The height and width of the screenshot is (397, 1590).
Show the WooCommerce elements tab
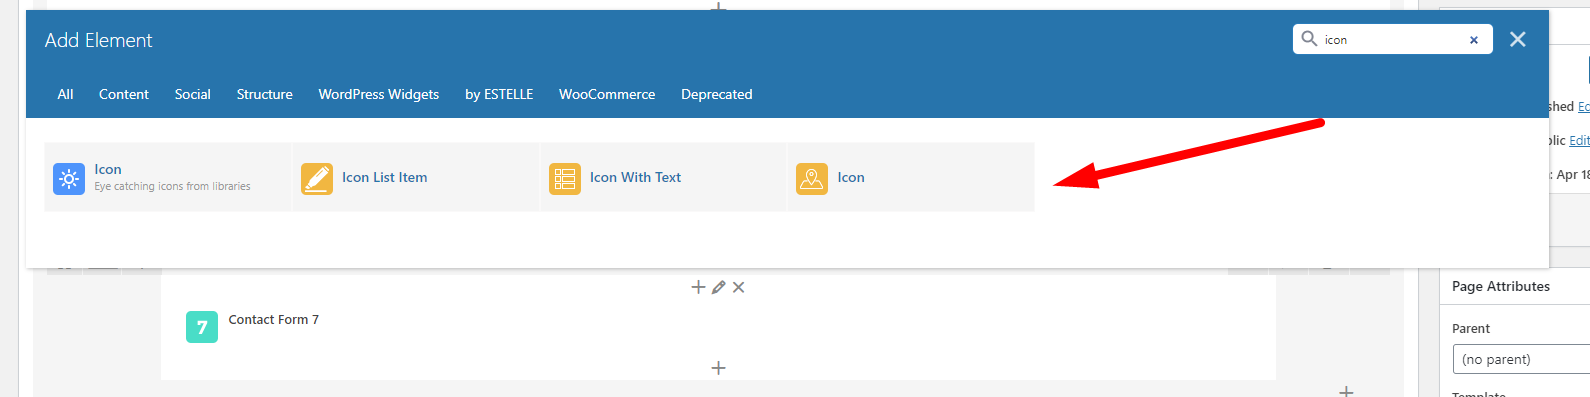click(x=607, y=94)
